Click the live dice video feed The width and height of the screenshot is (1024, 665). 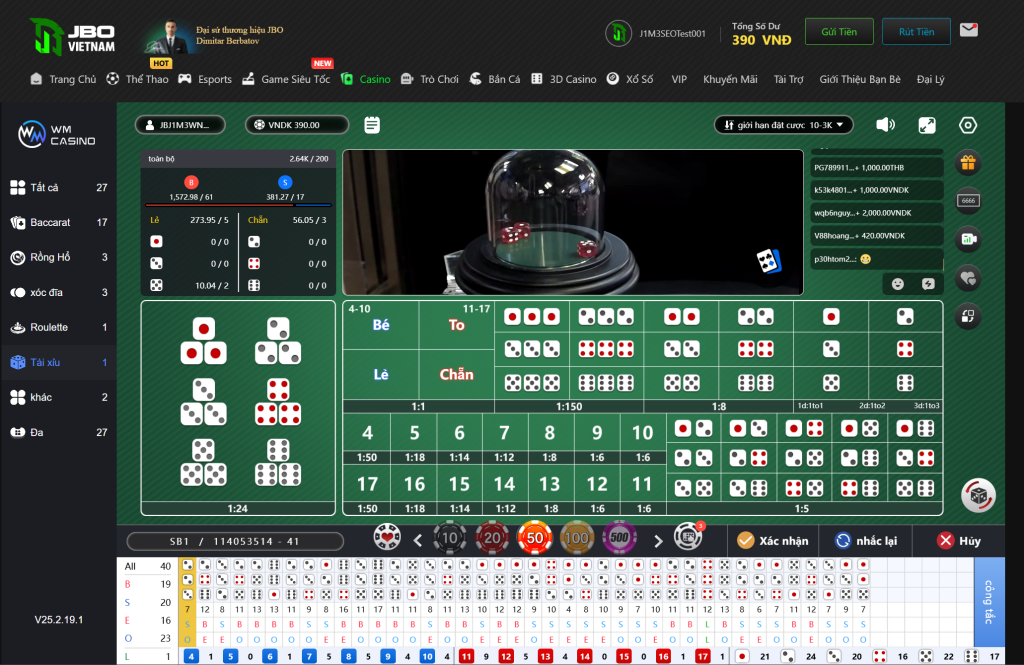(x=573, y=222)
